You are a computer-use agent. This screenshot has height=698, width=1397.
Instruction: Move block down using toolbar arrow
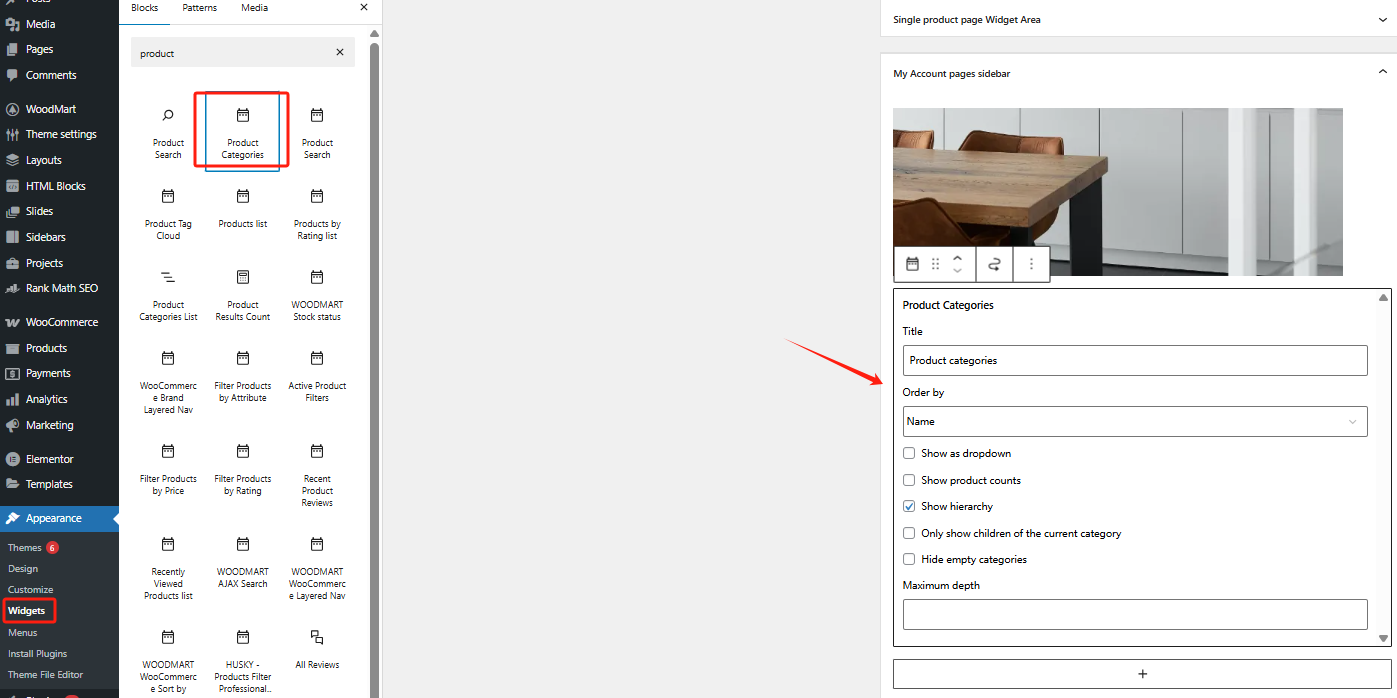pos(957,271)
